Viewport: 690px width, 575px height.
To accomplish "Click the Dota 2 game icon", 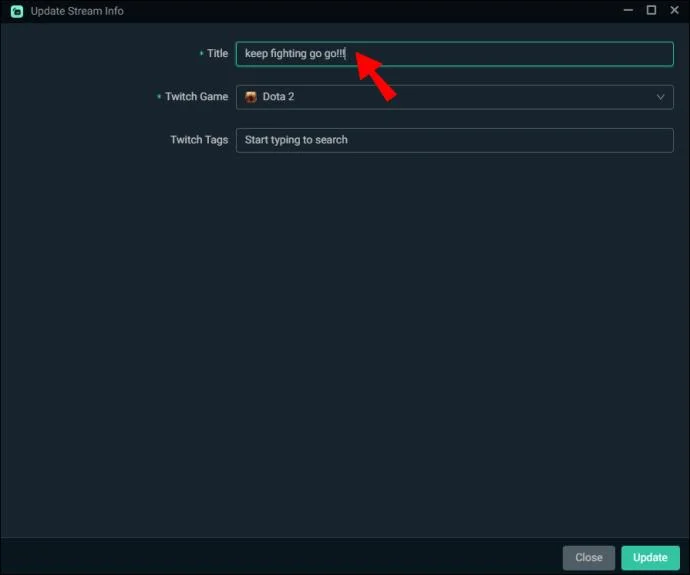I will [251, 97].
